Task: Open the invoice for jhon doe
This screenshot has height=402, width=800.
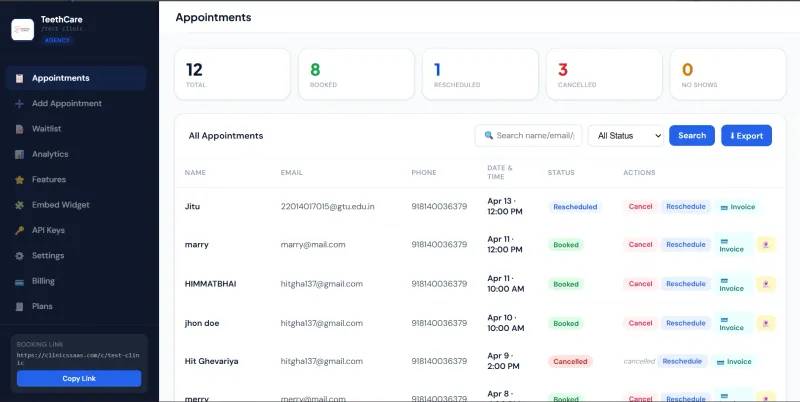Action: [x=733, y=323]
